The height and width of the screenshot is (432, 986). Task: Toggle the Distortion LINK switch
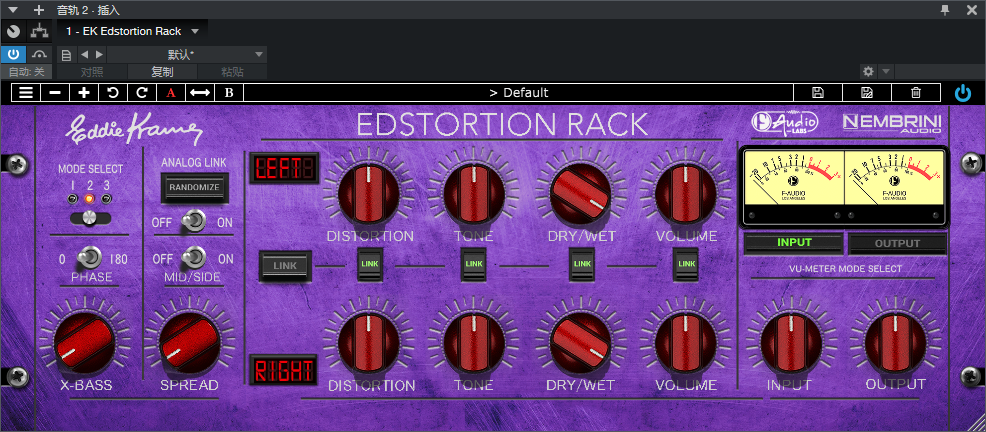(x=370, y=264)
